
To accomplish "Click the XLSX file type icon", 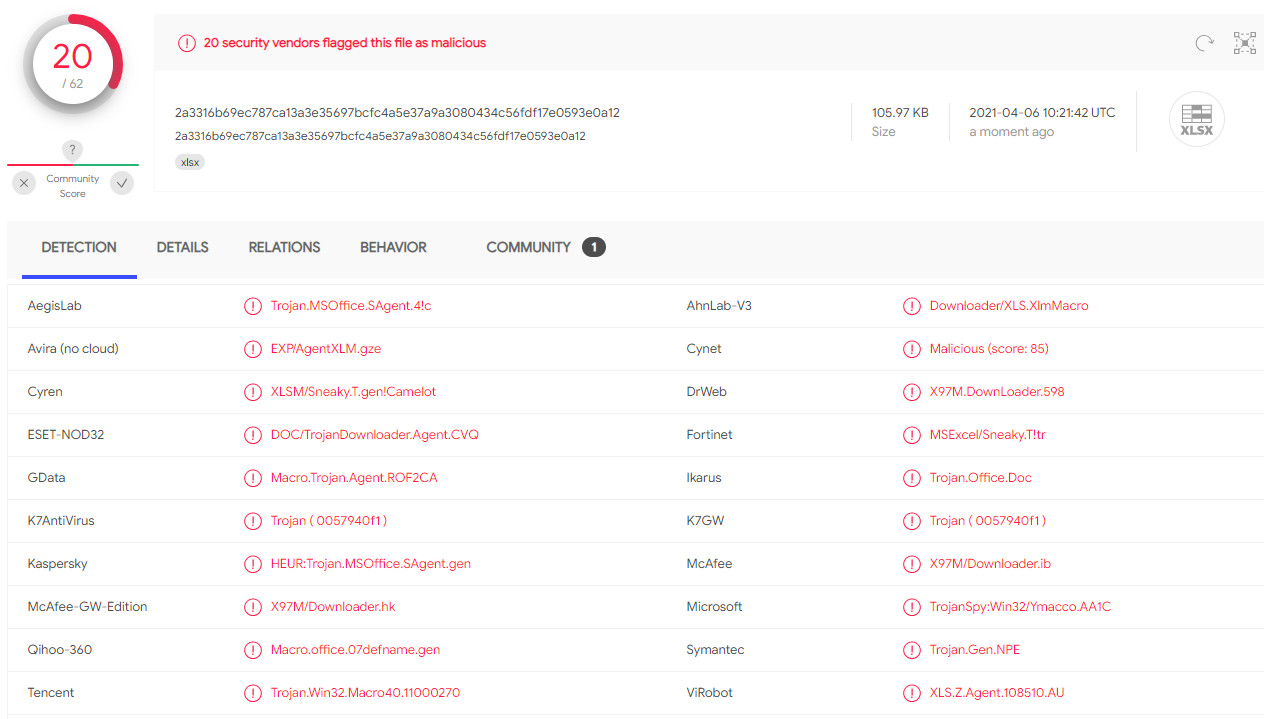I will pos(1196,119).
